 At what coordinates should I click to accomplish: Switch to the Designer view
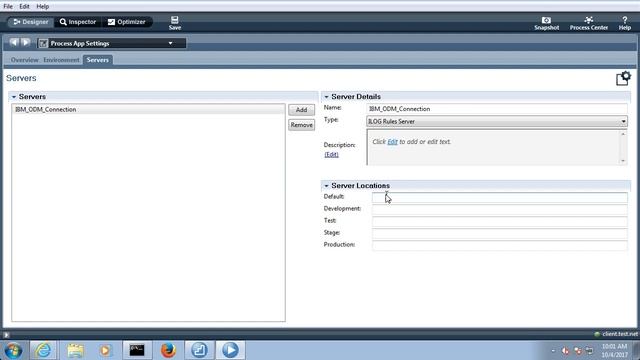click(31, 22)
